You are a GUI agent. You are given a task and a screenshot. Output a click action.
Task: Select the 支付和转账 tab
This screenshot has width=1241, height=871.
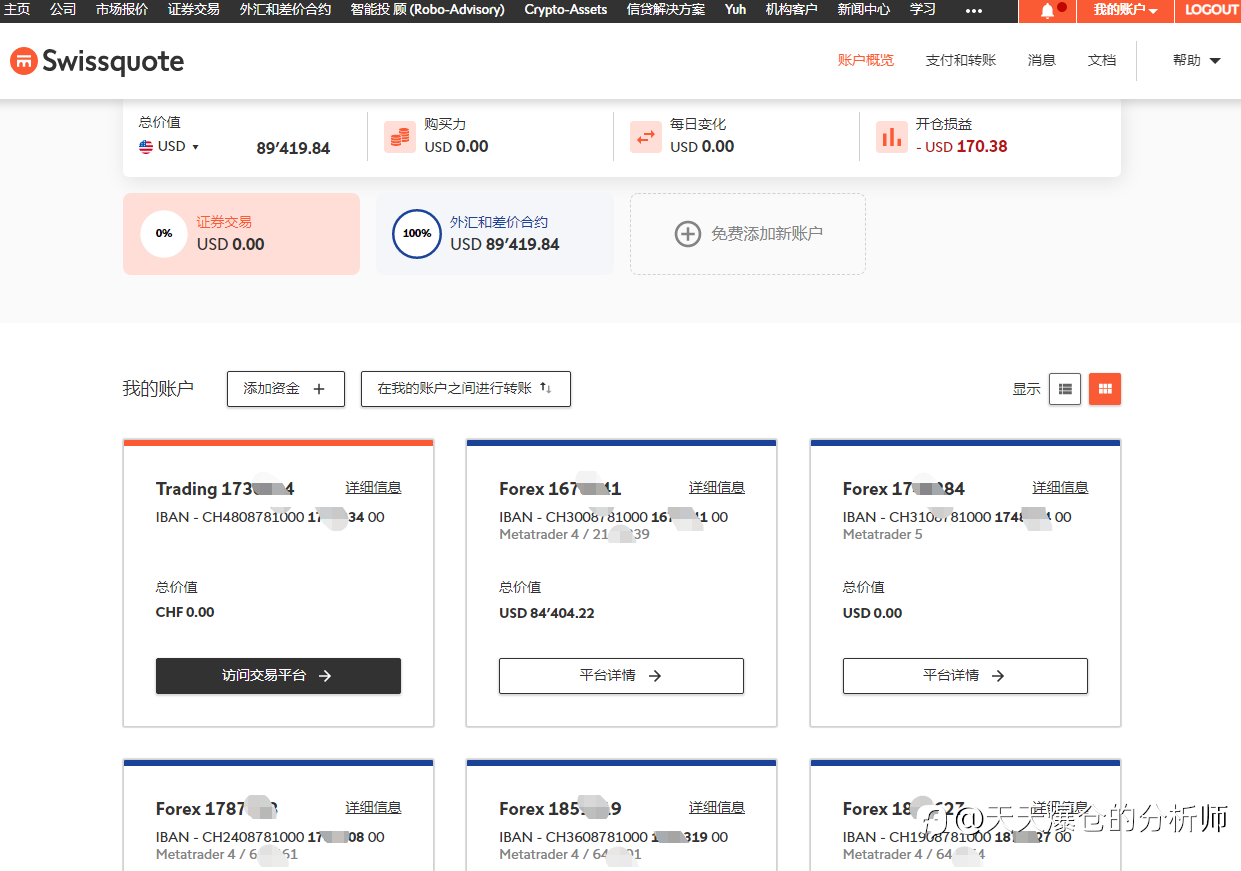961,60
